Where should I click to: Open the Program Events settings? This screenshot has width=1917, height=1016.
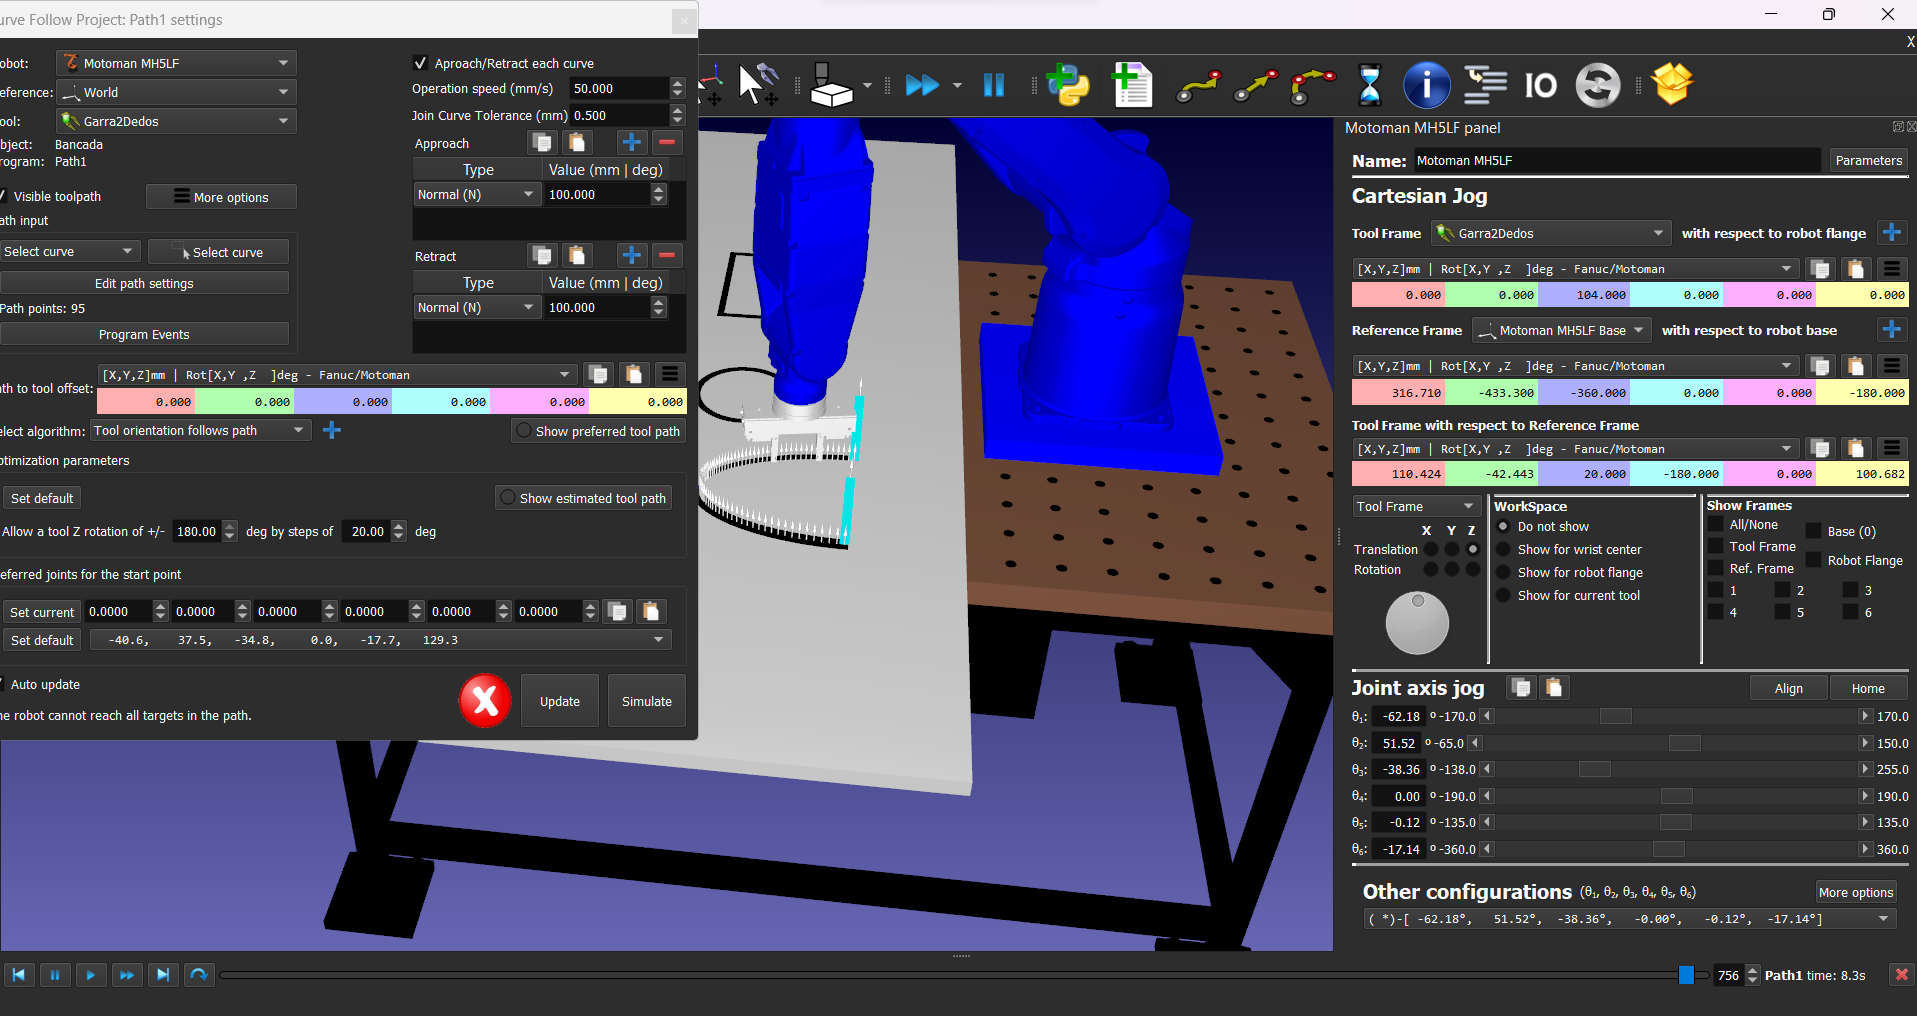point(144,334)
